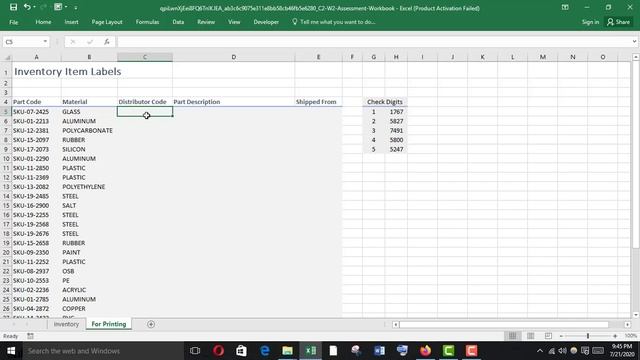Click the Undo arrow icon
640x360 pixels.
[27, 7]
